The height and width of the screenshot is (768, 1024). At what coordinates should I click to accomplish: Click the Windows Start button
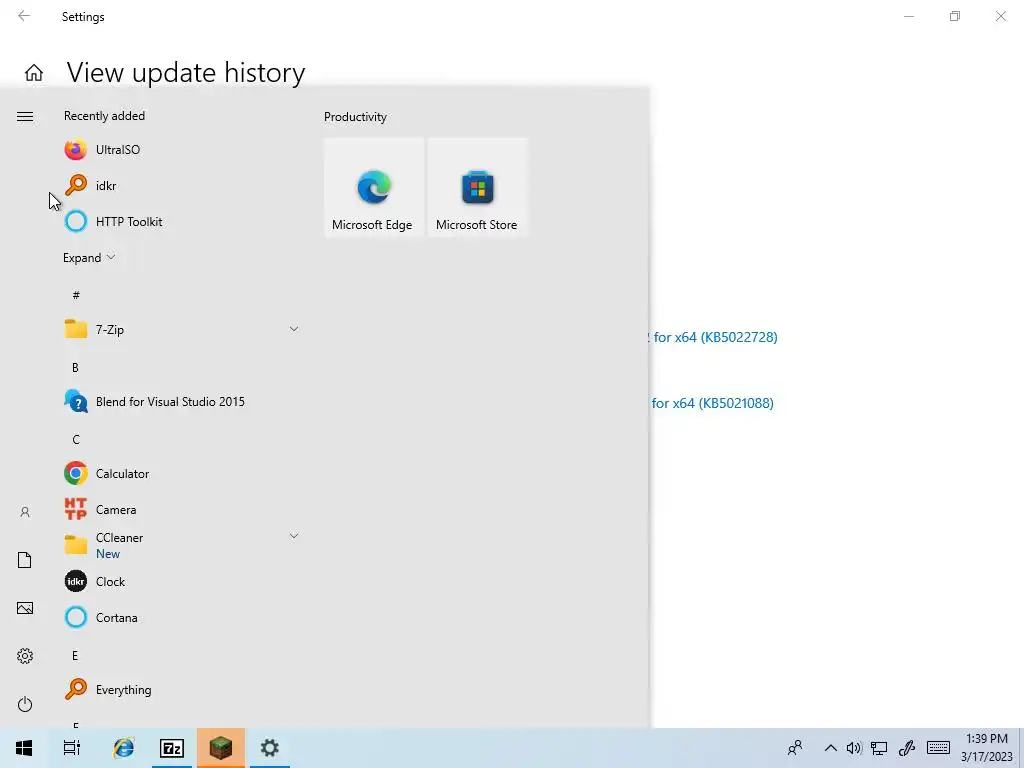click(x=24, y=748)
